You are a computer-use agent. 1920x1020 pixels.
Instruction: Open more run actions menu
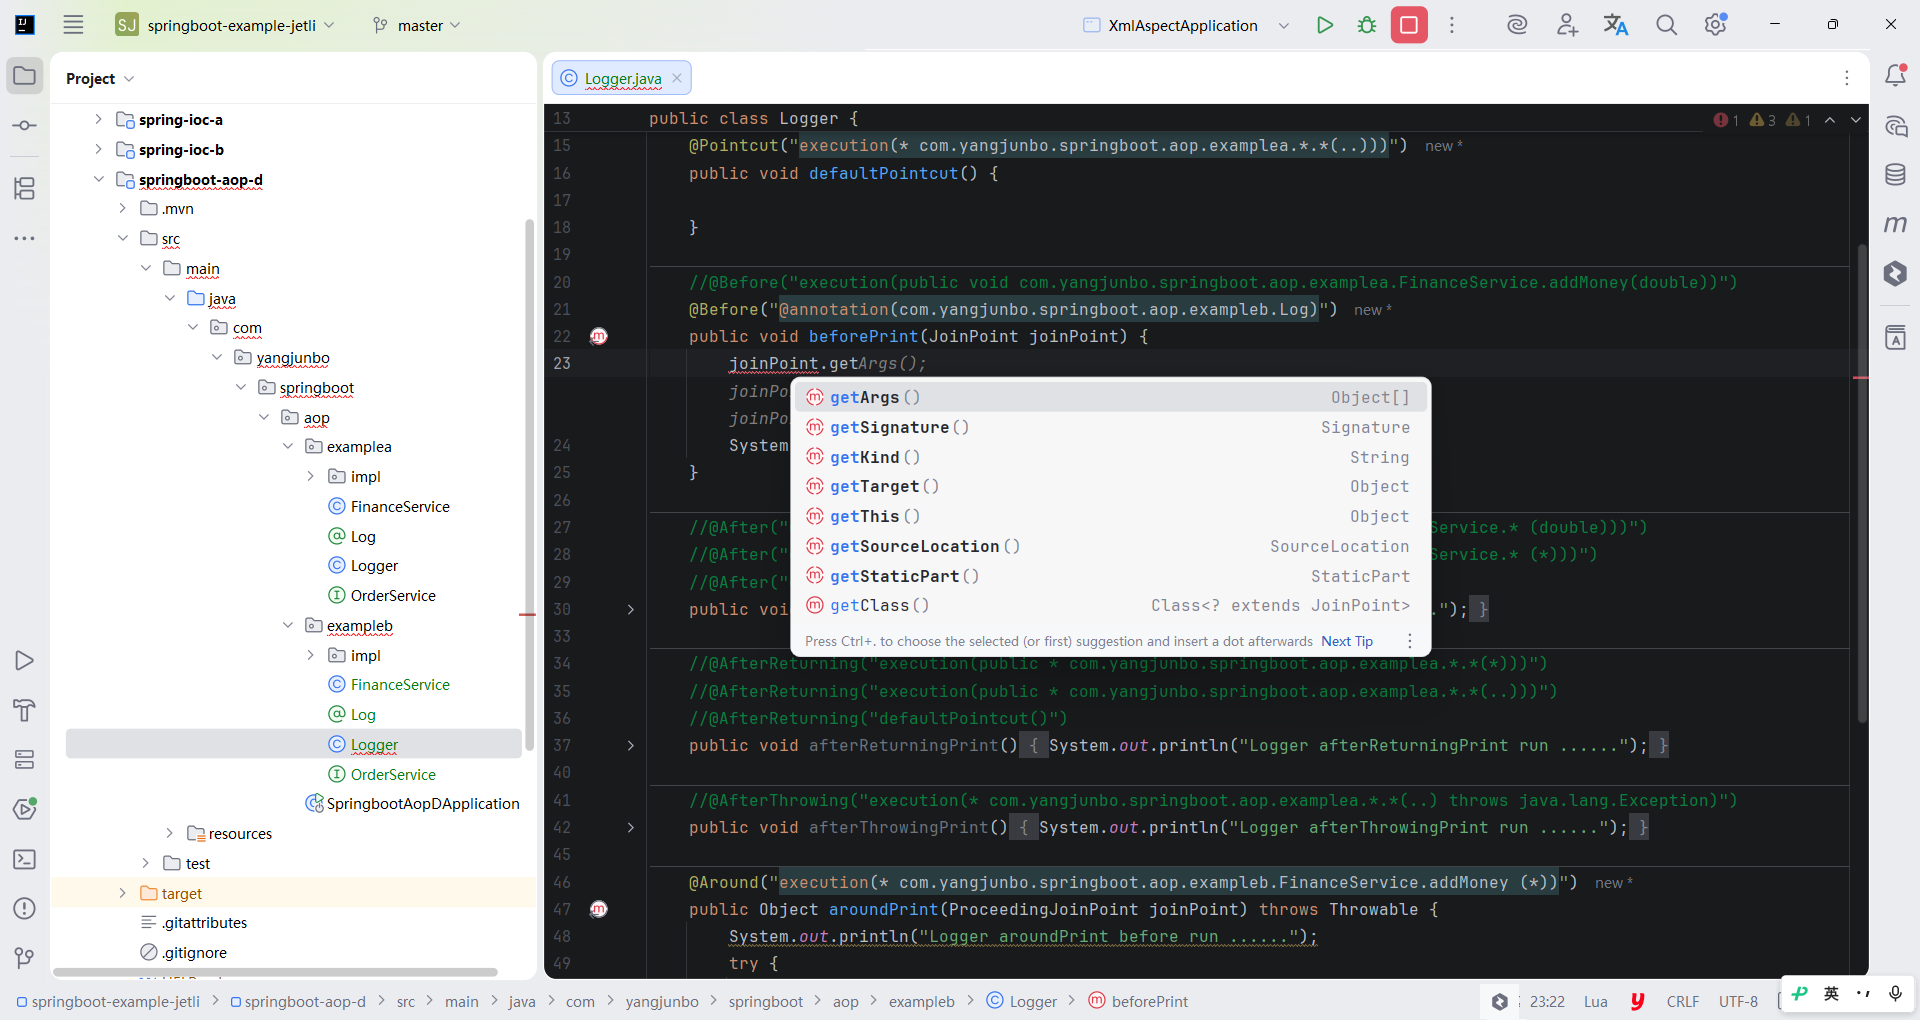click(x=1452, y=25)
